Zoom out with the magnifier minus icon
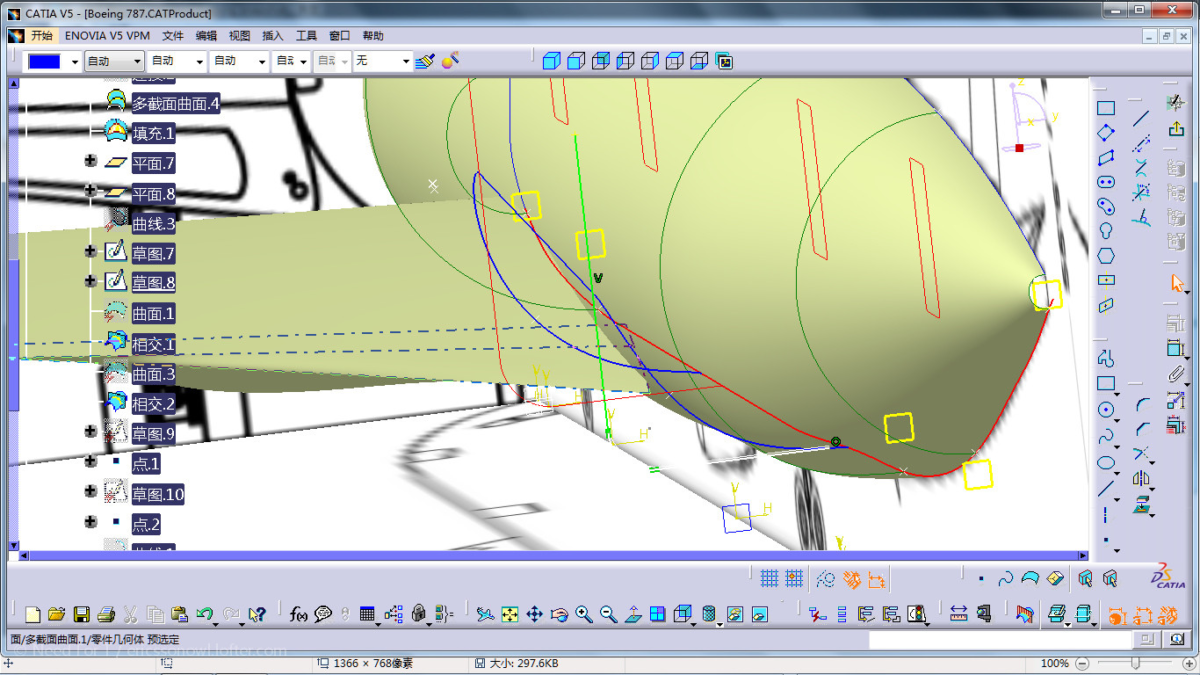This screenshot has height=675, width=1200. 608,614
